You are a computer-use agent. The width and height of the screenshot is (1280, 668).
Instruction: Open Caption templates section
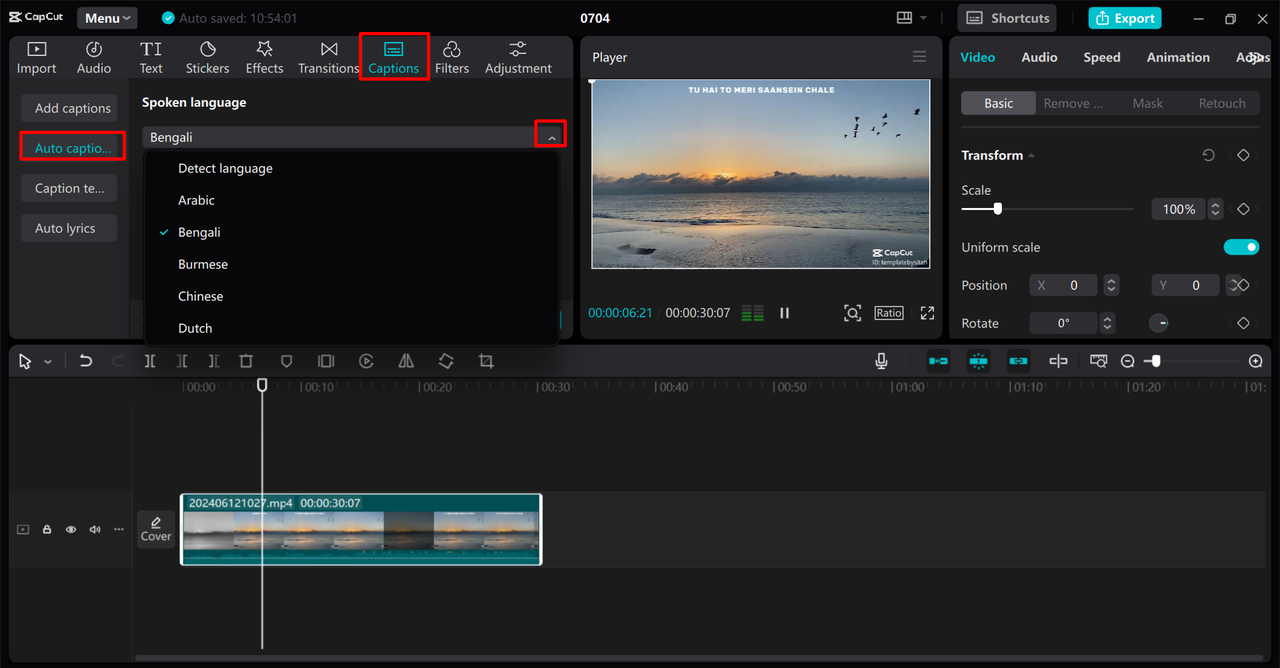coord(70,188)
